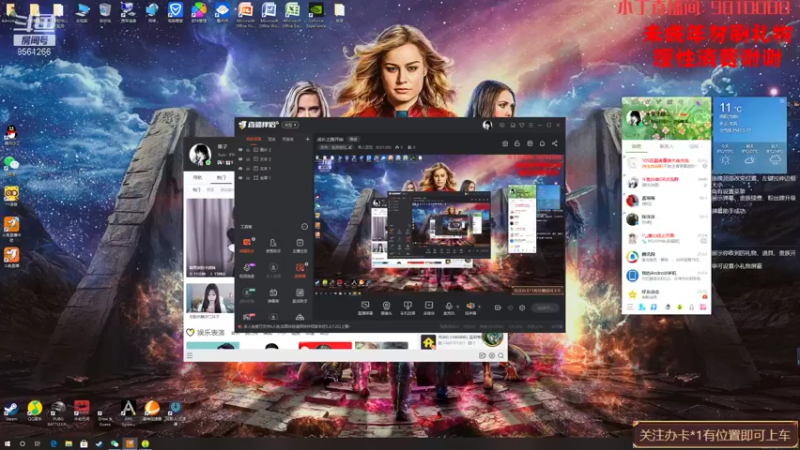Toggle the lock on the fourth source row
Image resolution: width=800 pixels, height=450 pixels.
point(248,178)
